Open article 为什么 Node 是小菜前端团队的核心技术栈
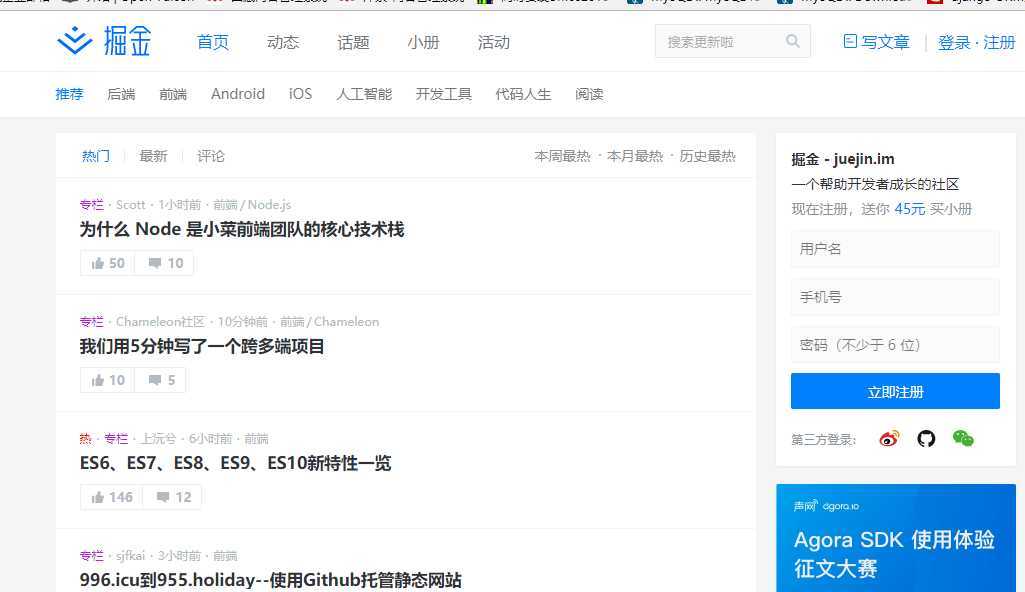This screenshot has height=592, width=1025. (242, 229)
